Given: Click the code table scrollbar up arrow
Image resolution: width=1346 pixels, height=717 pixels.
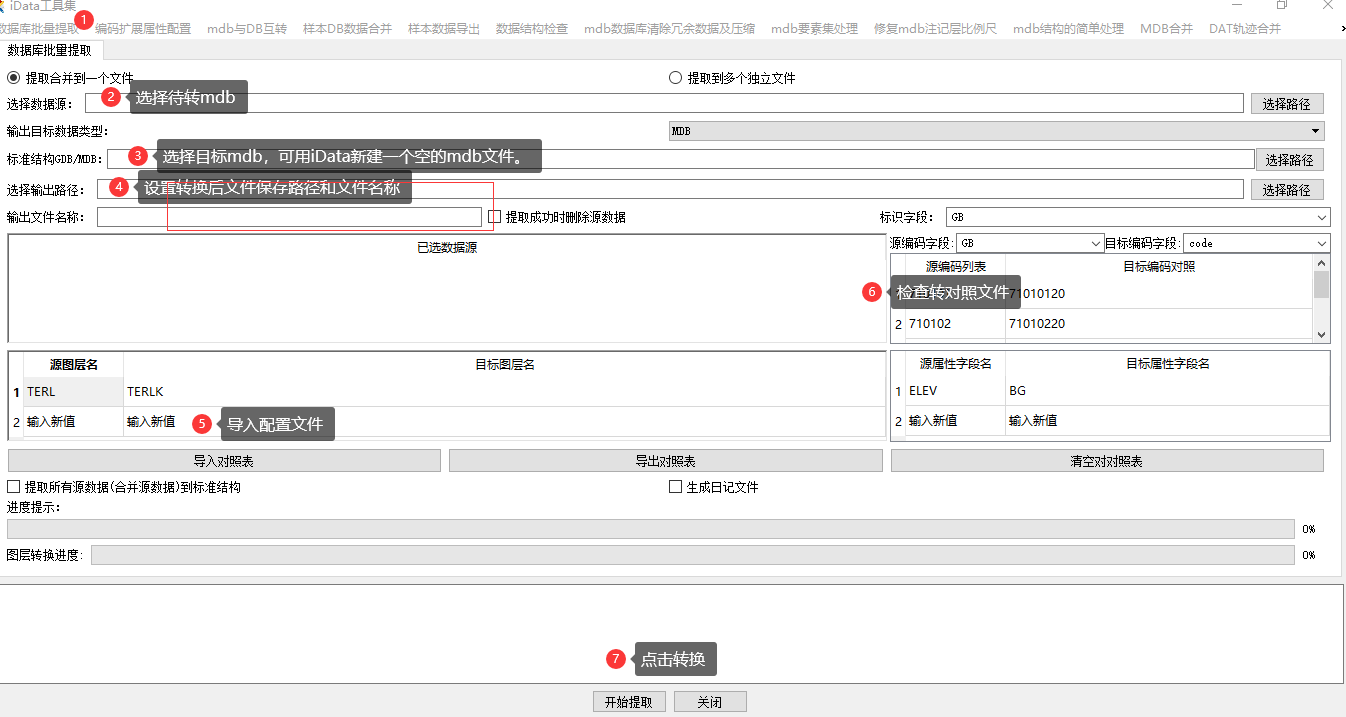Looking at the screenshot, I should click(x=1321, y=262).
